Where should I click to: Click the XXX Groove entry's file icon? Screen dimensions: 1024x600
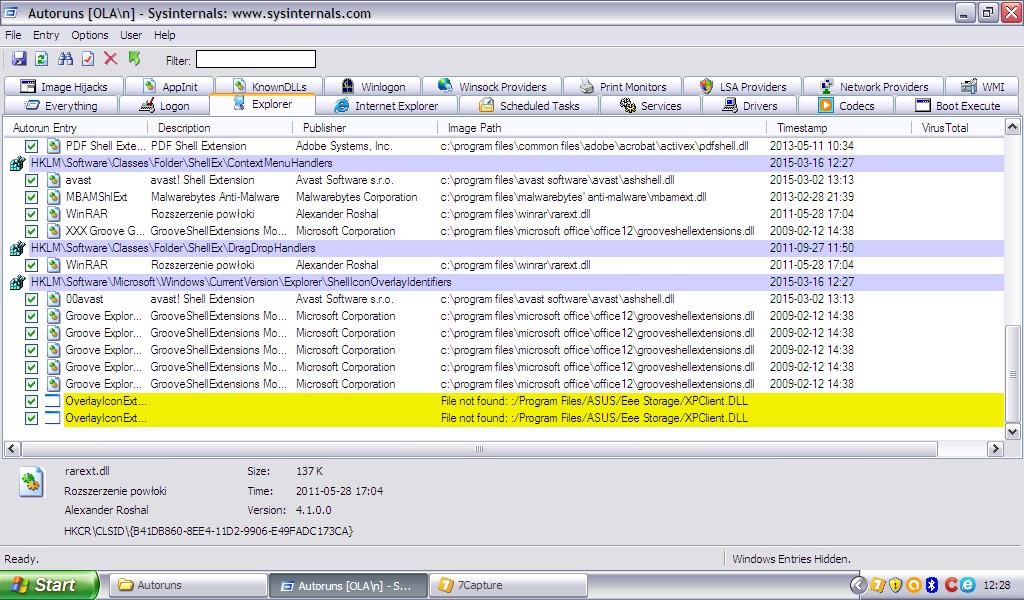point(54,231)
